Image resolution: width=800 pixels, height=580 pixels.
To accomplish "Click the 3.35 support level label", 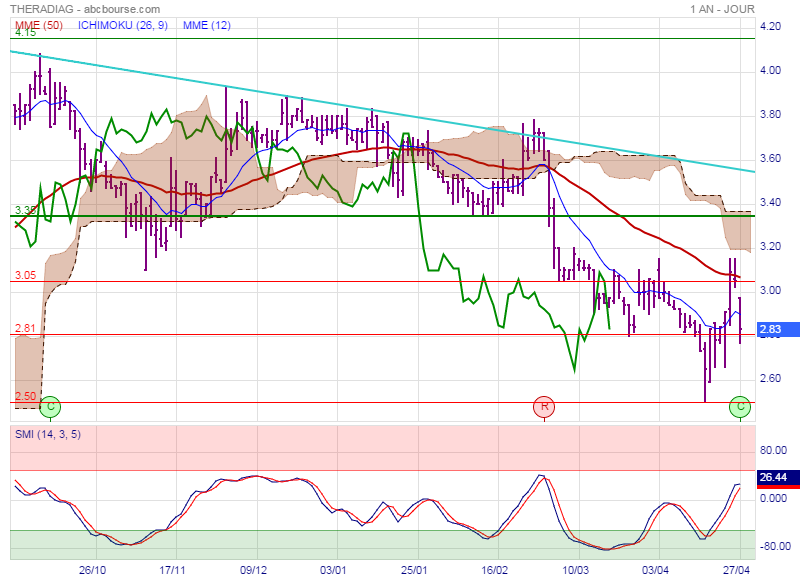I will (26, 210).
